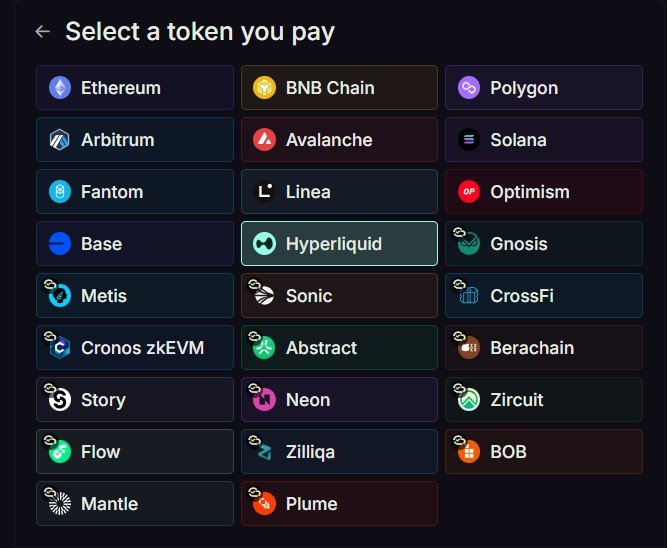Pick the Sonic network

click(339, 295)
